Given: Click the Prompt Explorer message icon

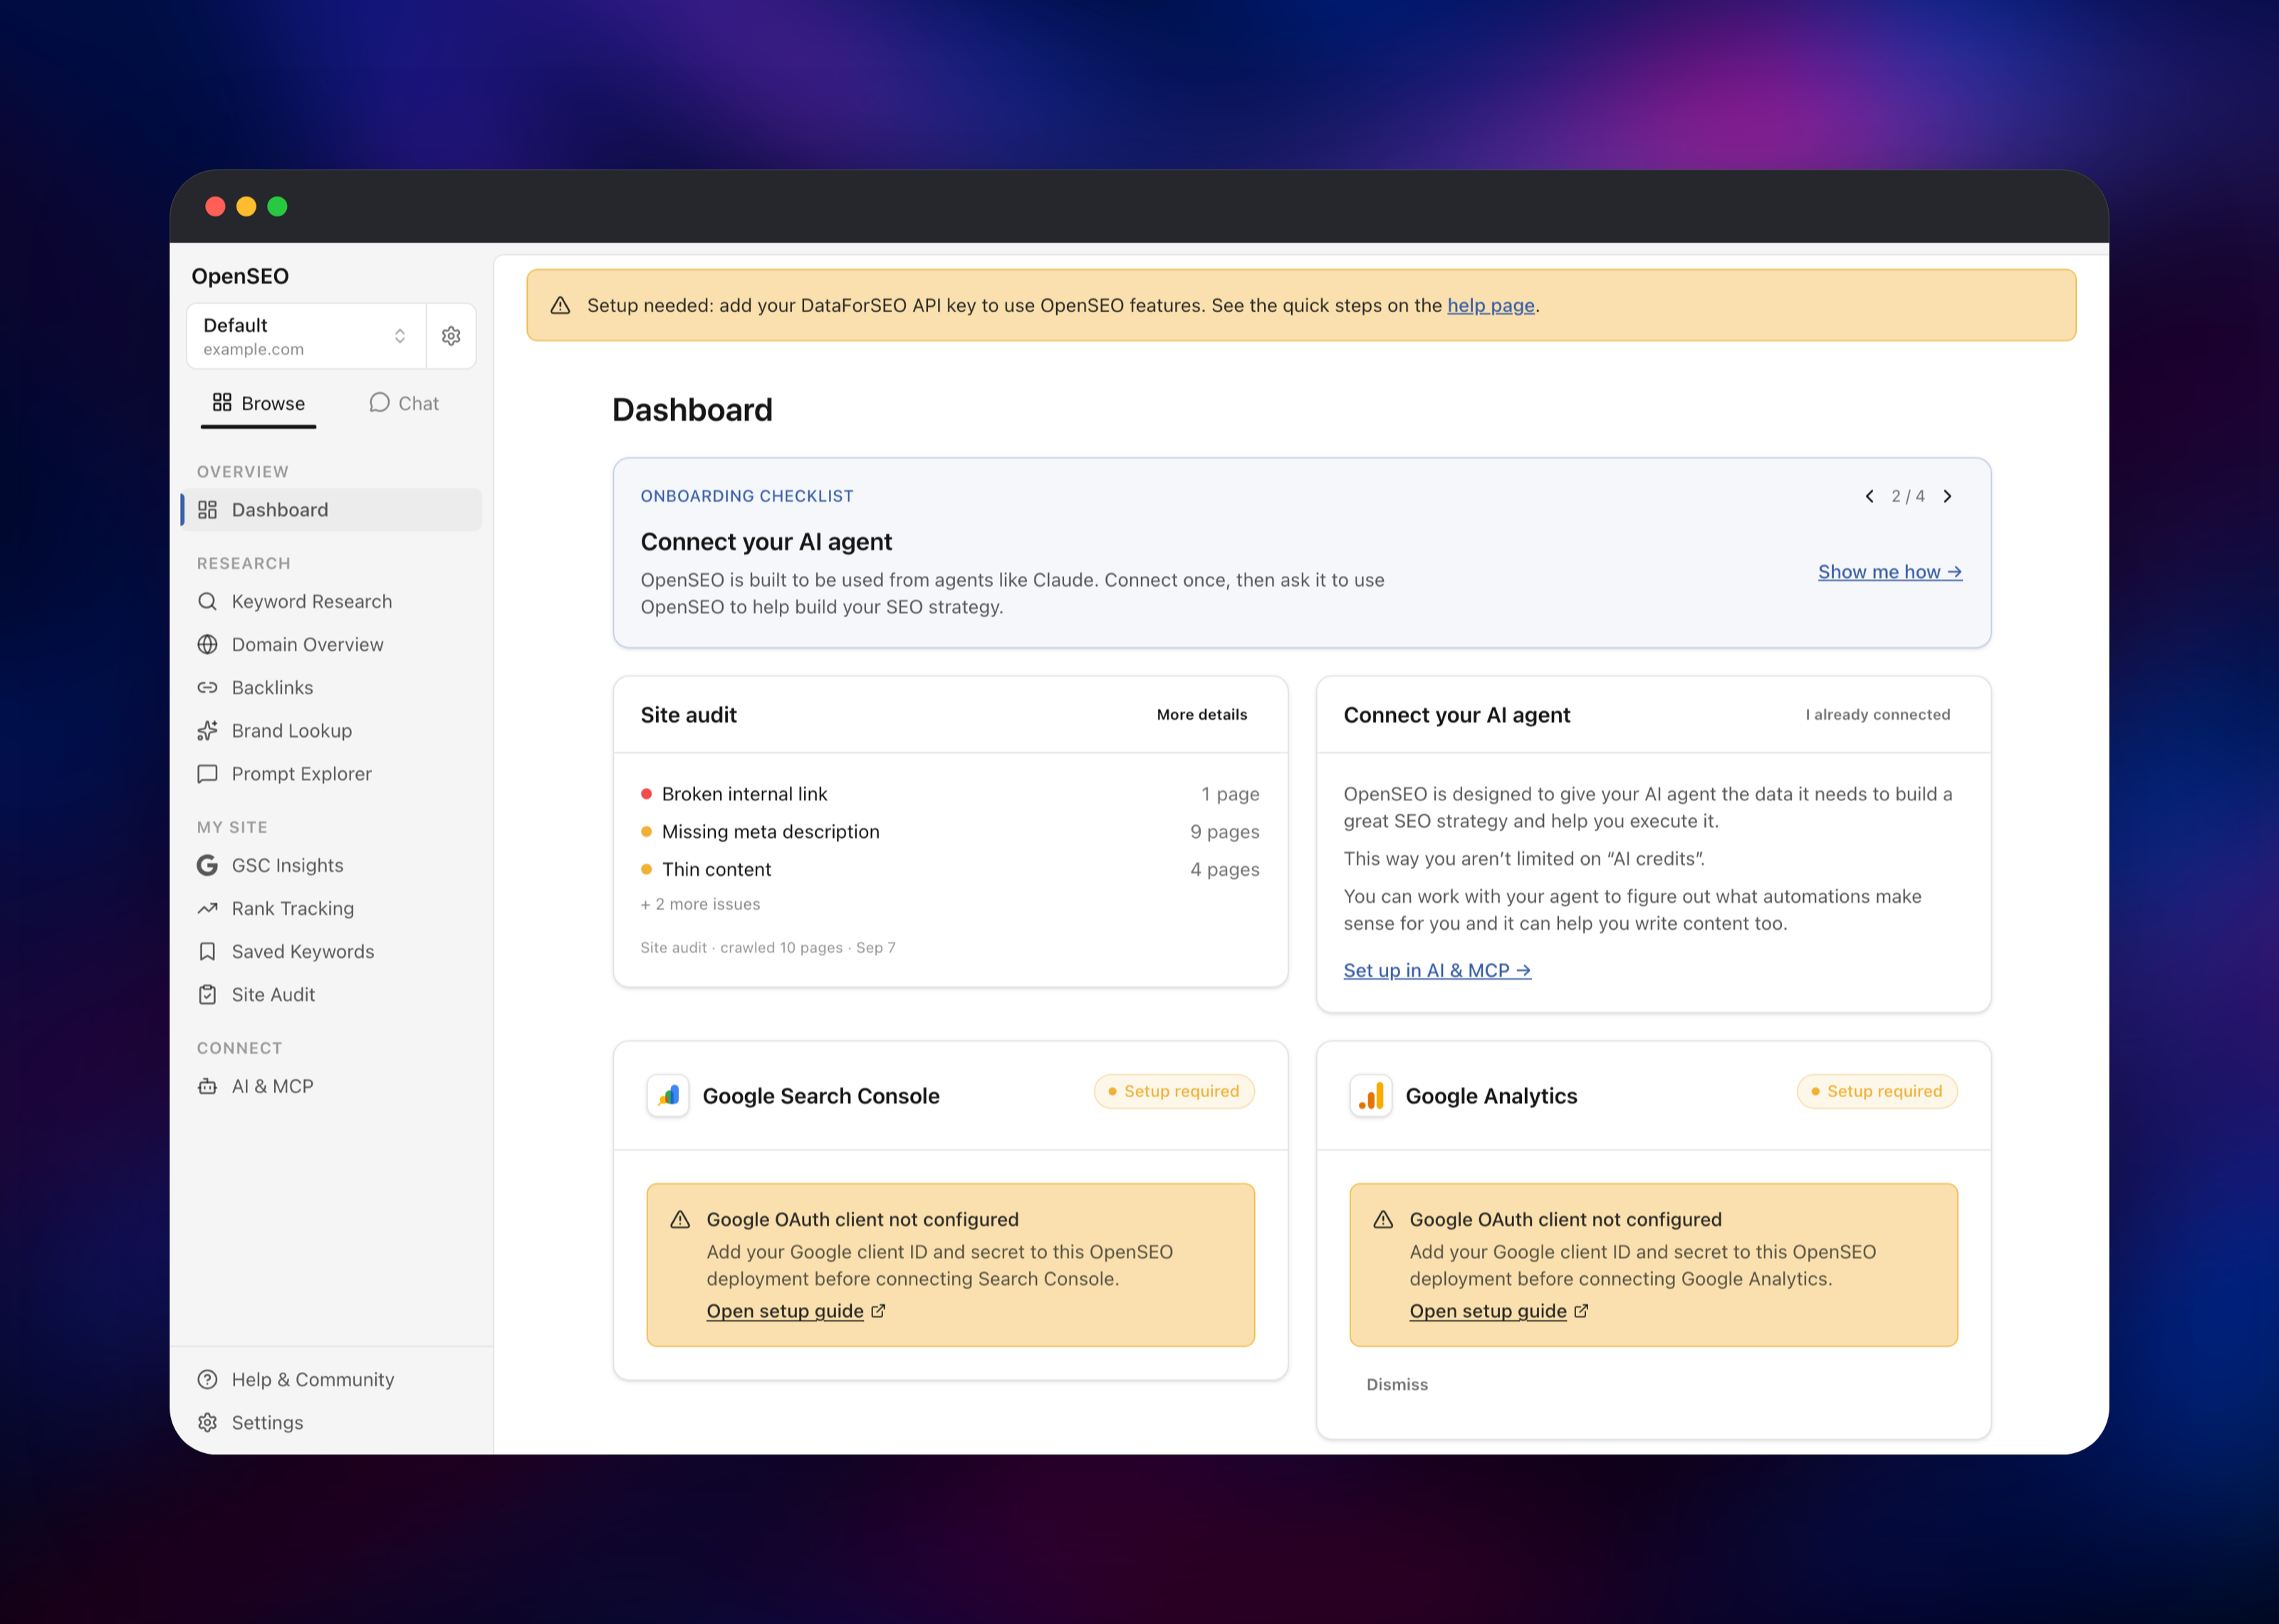Looking at the screenshot, I should click(x=207, y=773).
